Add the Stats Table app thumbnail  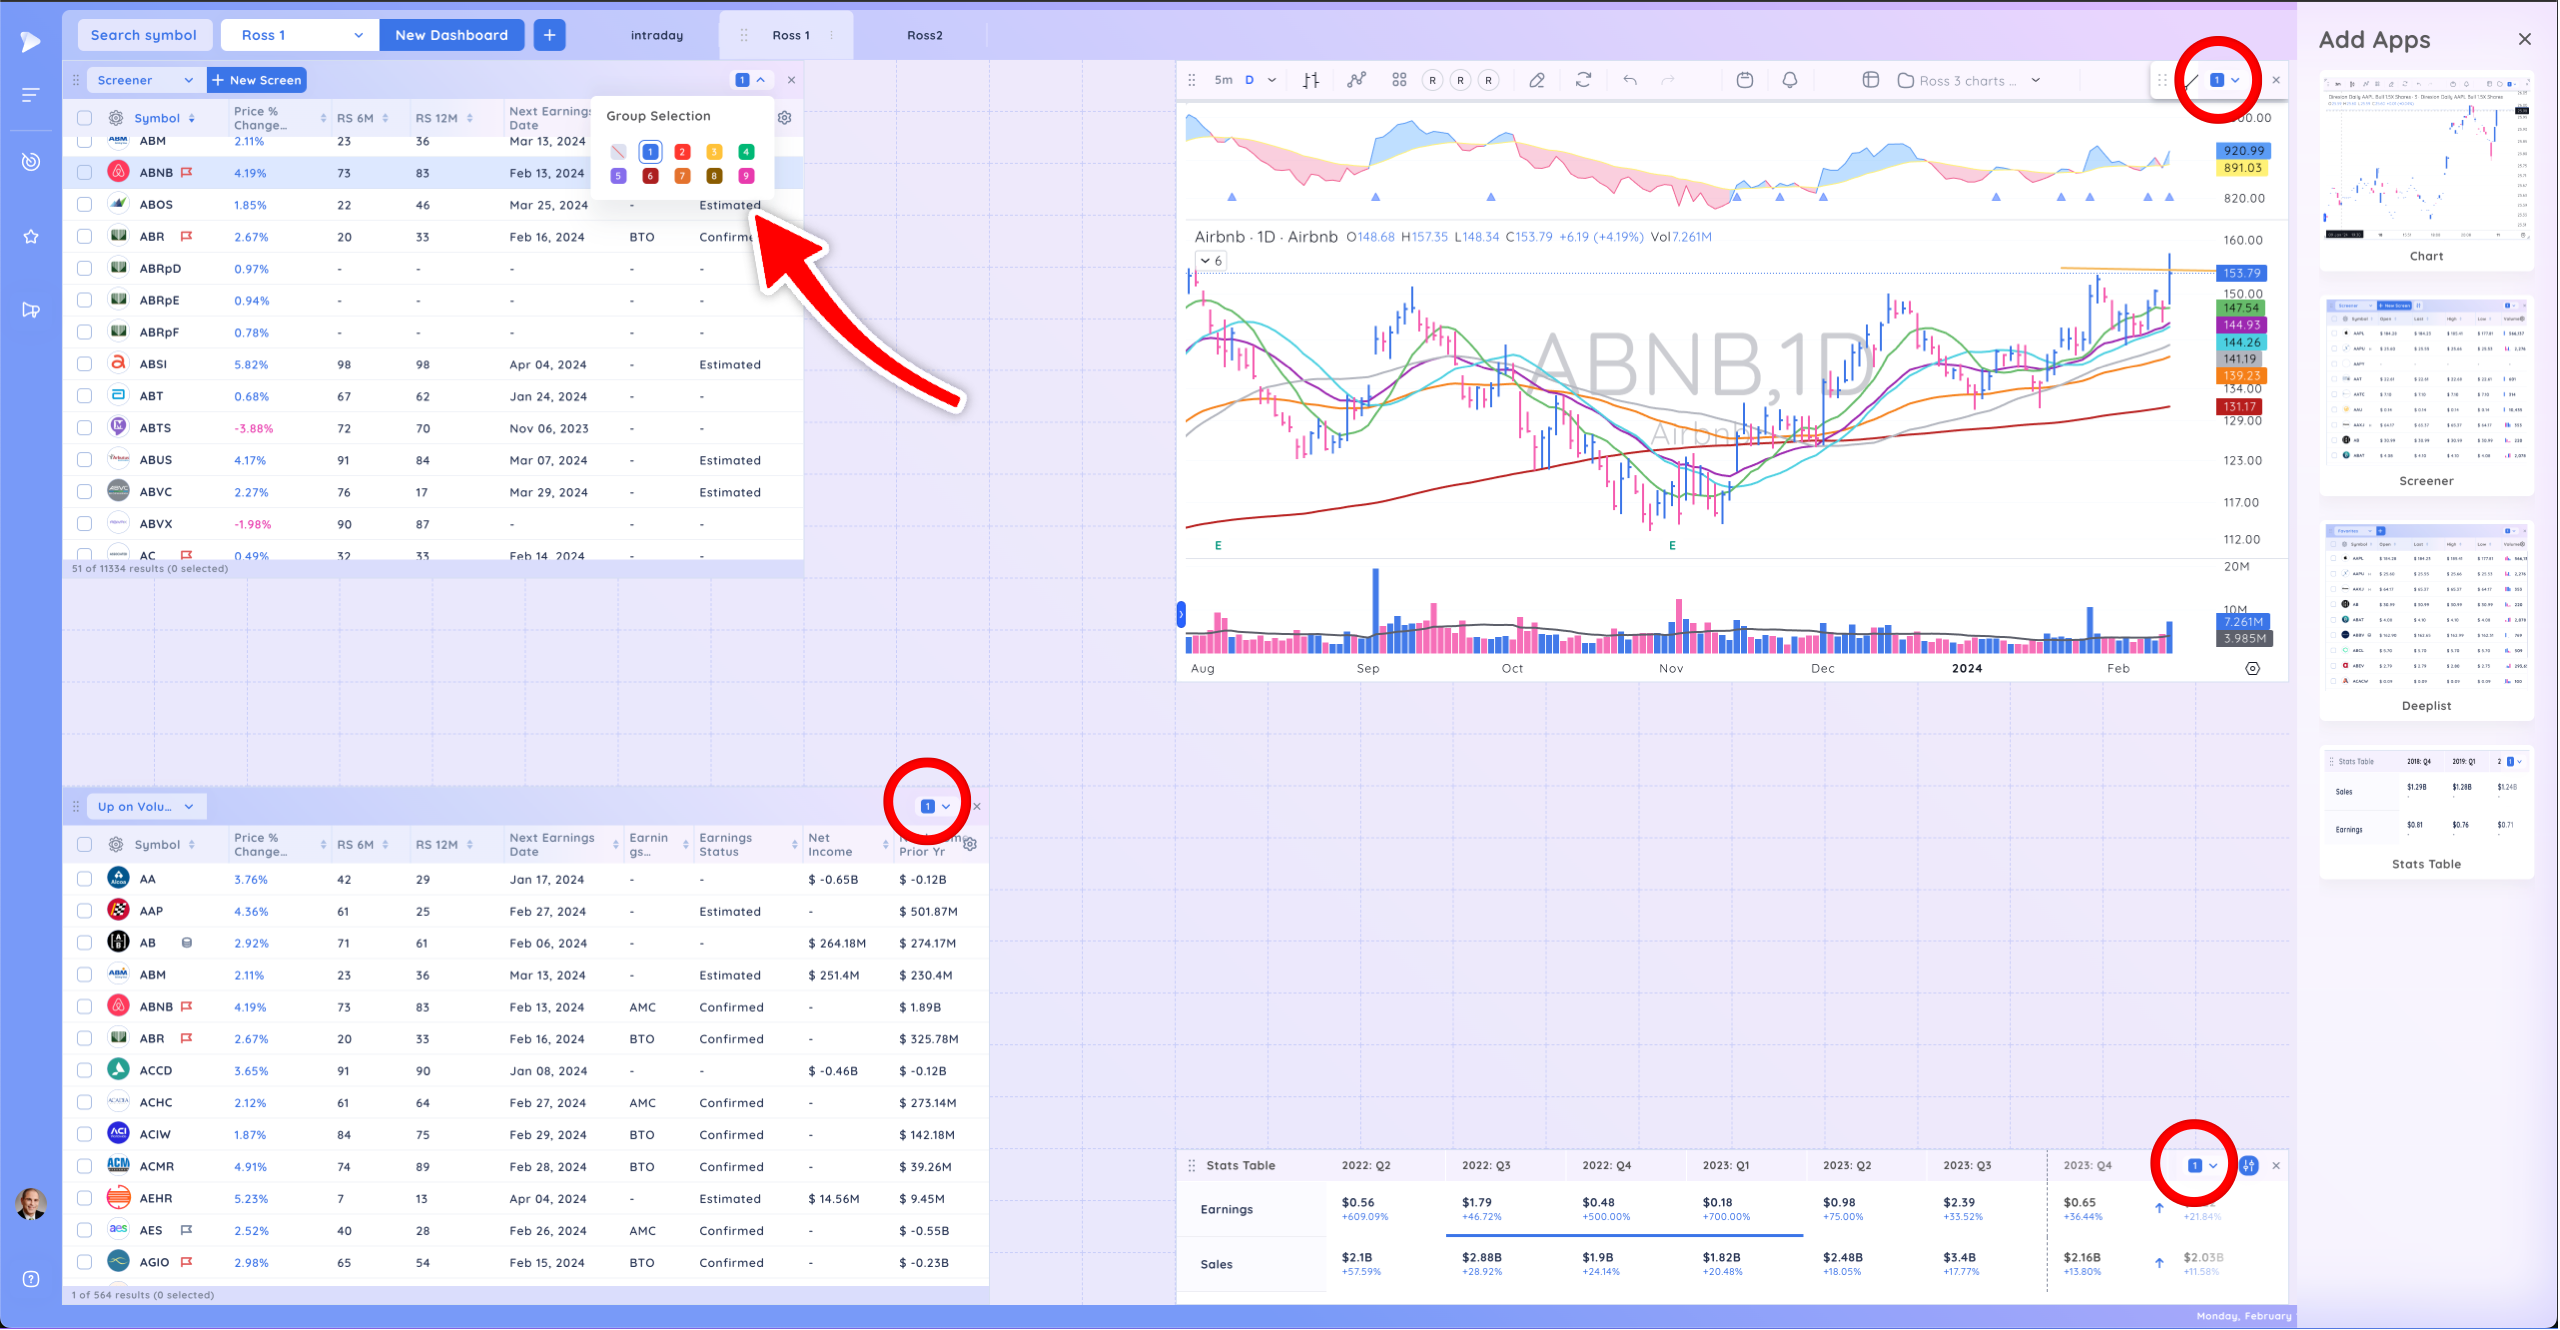click(x=2426, y=813)
